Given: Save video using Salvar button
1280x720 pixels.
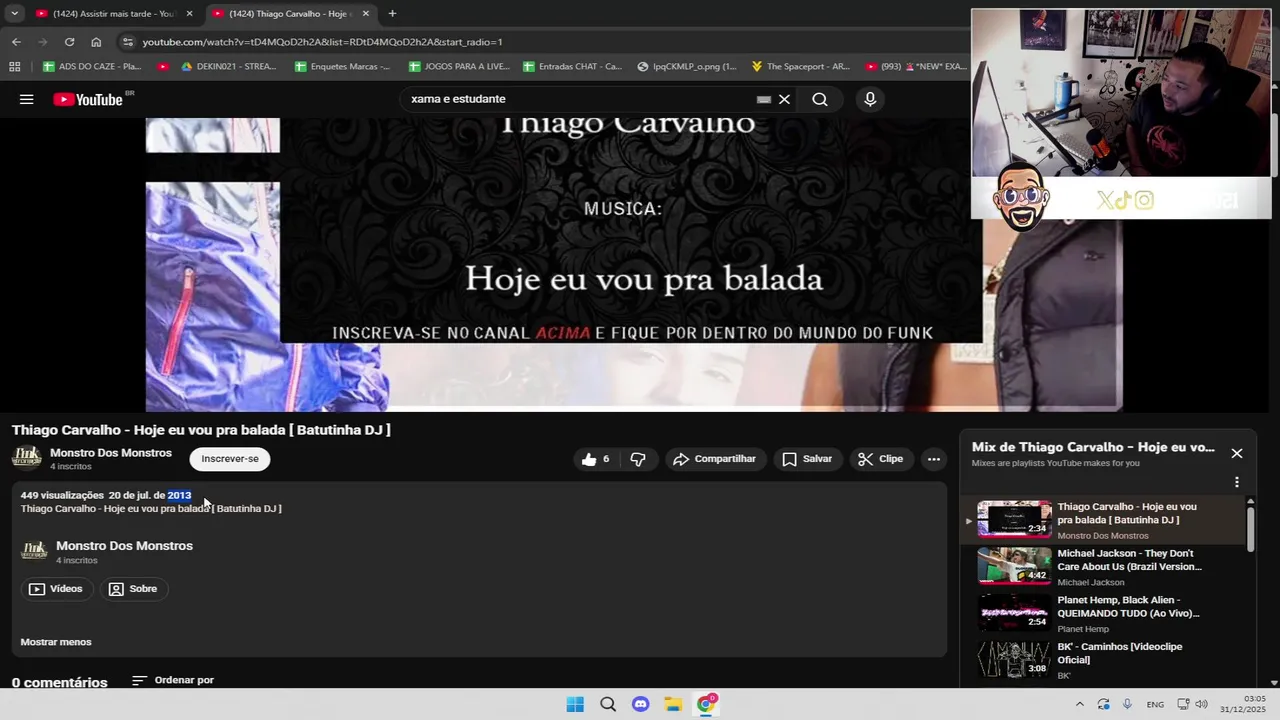Looking at the screenshot, I should (807, 459).
